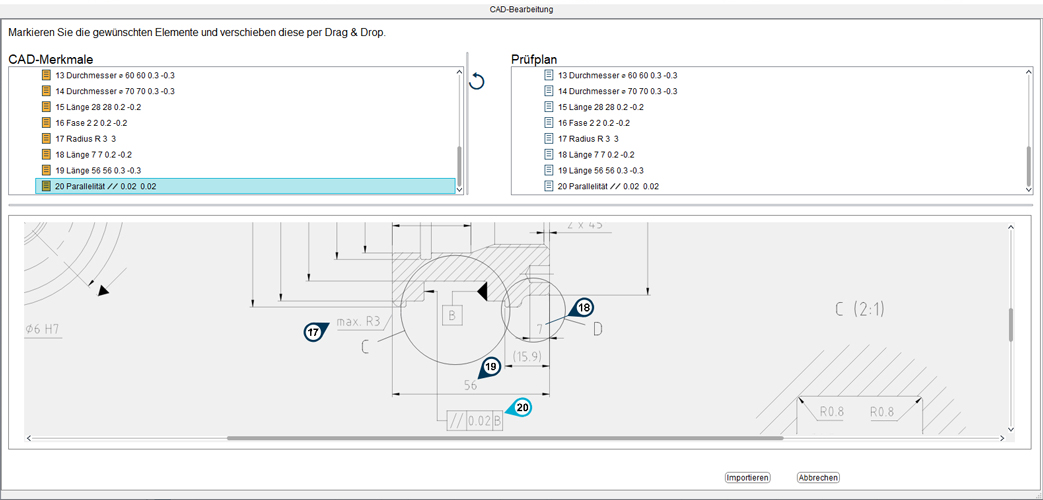Select '16 Fase 2 2 0.2 -0.2' in CAD-Merkmale
1043x500 pixels.
click(91, 123)
